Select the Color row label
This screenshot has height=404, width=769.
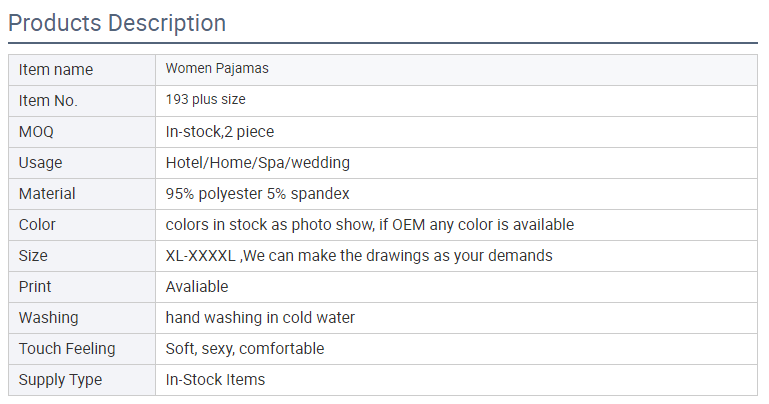37,225
